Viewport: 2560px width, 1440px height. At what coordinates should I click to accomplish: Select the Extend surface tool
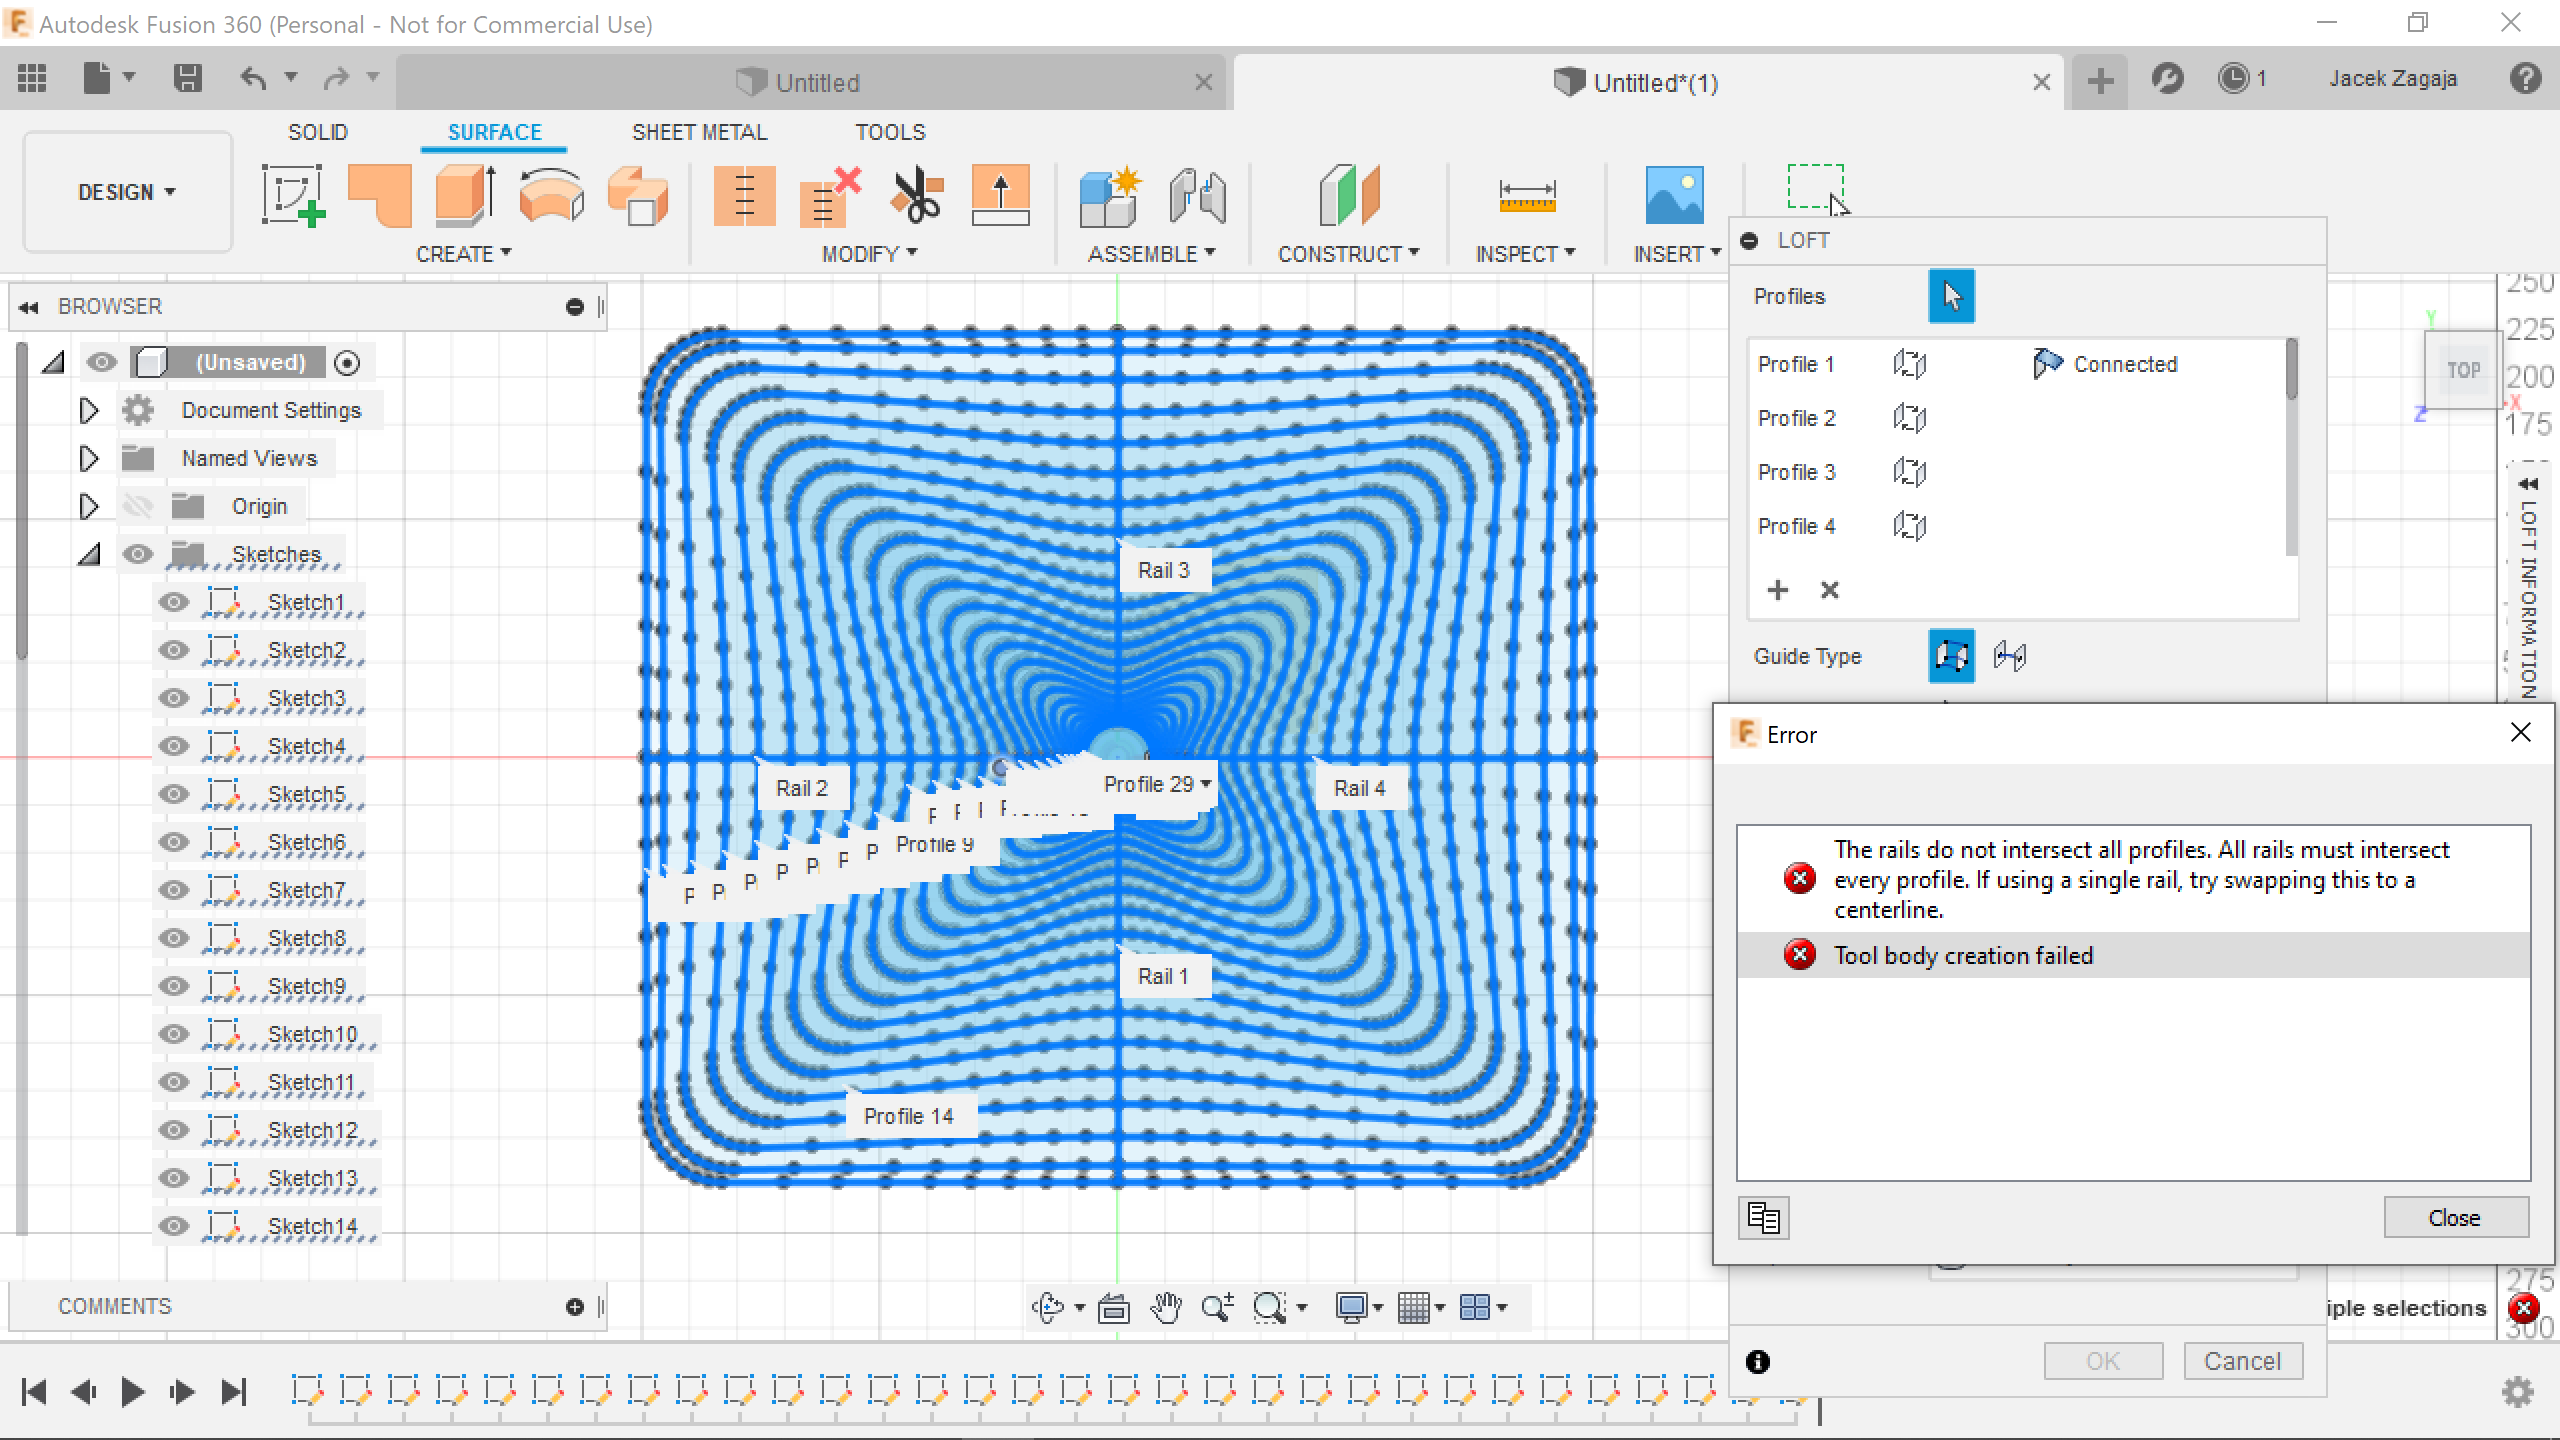click(1001, 196)
